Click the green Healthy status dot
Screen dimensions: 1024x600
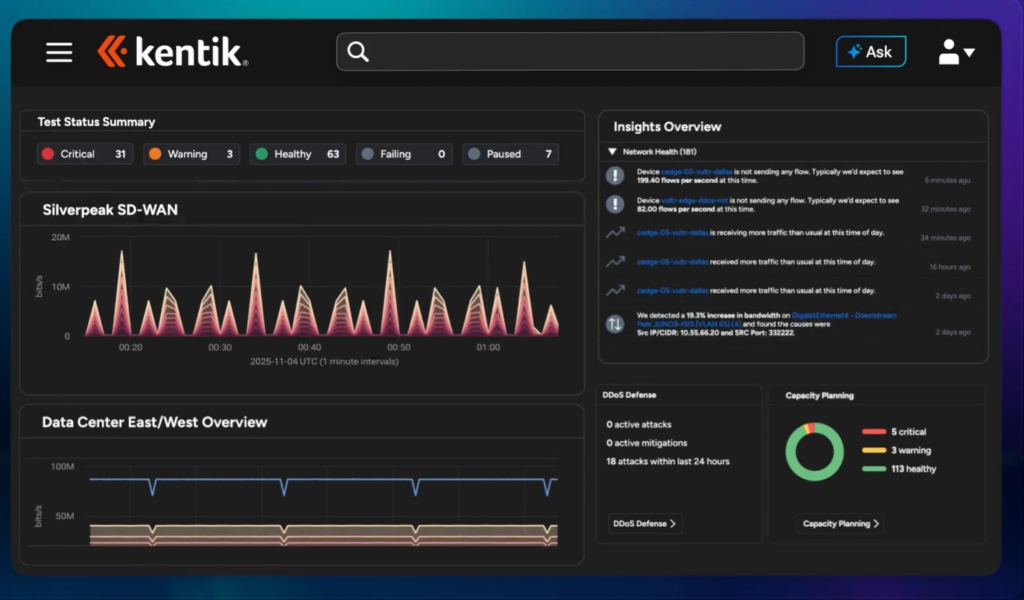tap(262, 154)
